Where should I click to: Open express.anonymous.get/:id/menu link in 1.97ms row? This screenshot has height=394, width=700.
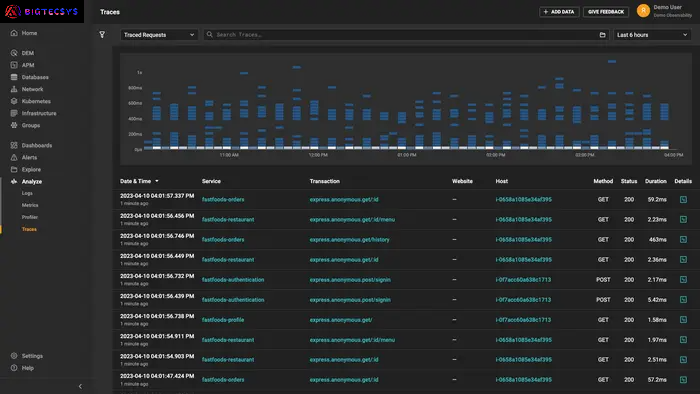352,340
